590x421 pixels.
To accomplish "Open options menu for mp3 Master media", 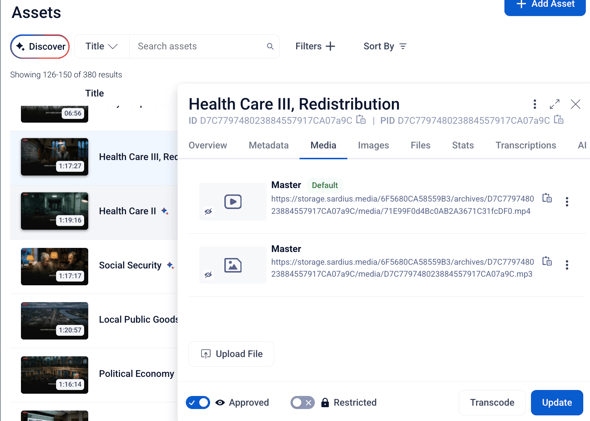I will pyautogui.click(x=567, y=265).
